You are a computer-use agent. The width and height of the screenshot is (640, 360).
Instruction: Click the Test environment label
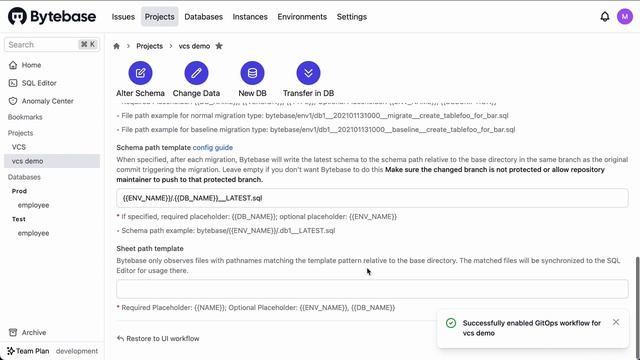point(19,219)
